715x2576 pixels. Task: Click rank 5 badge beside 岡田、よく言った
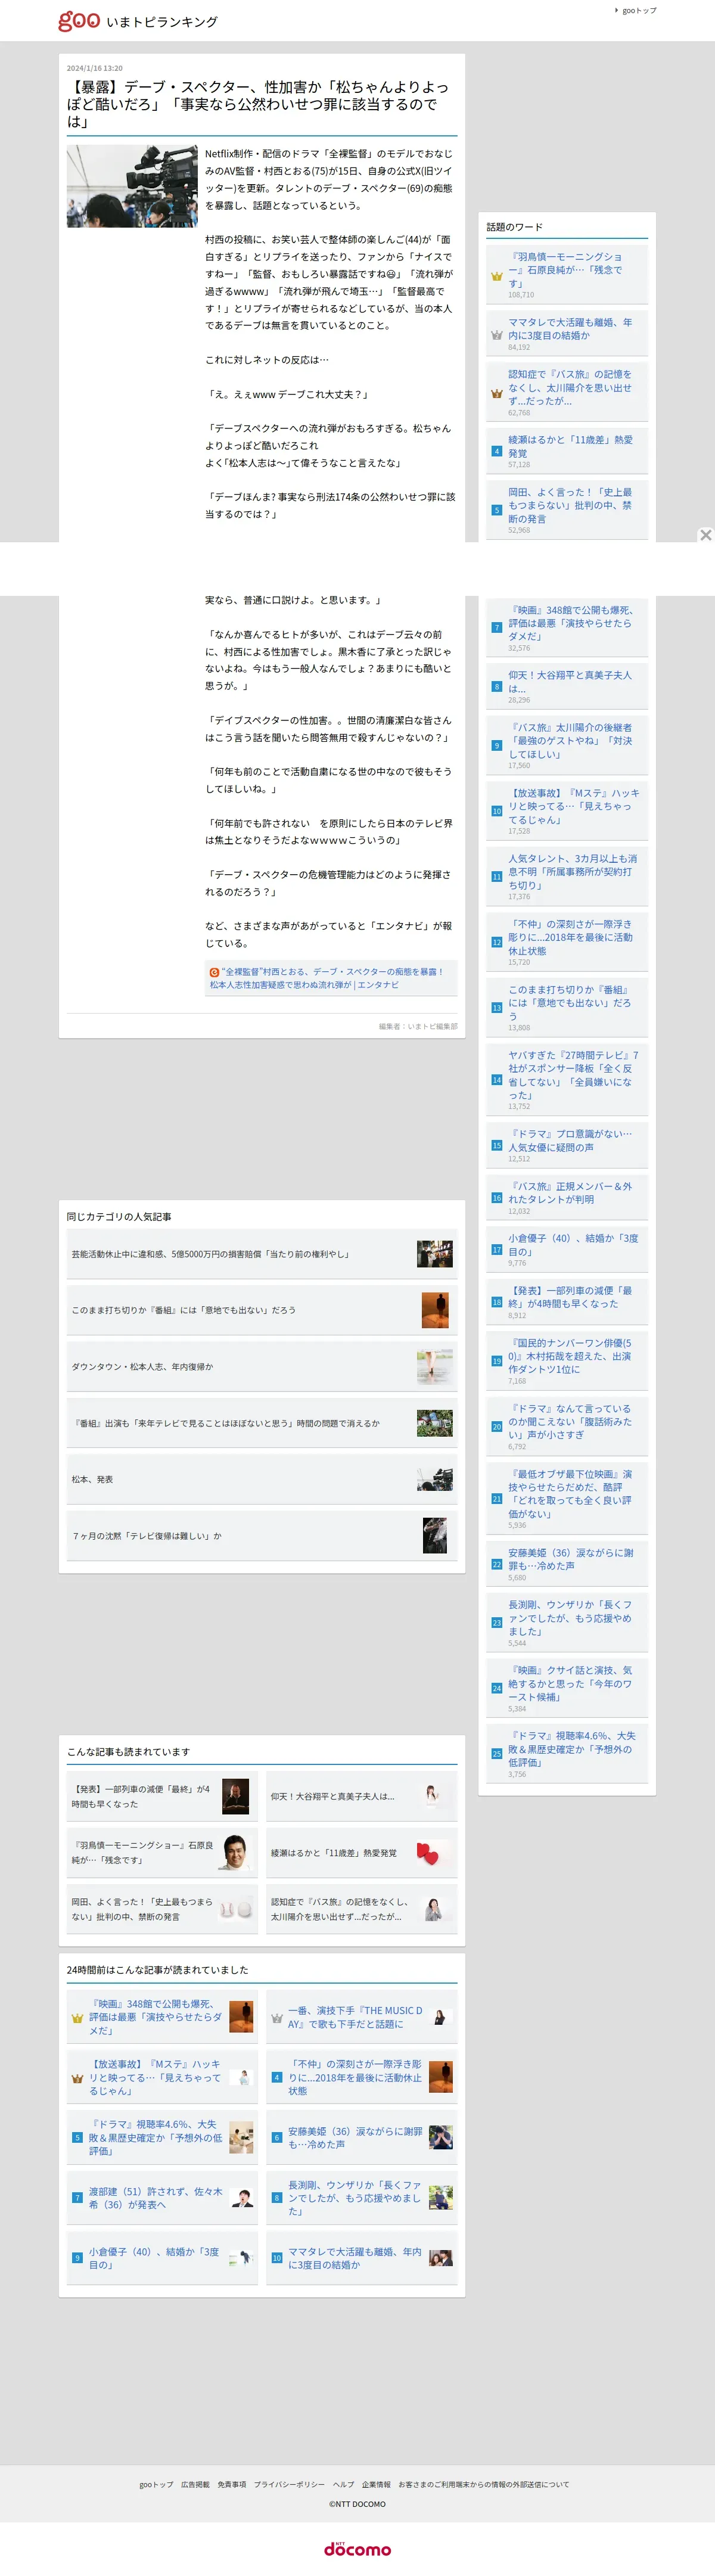496,510
